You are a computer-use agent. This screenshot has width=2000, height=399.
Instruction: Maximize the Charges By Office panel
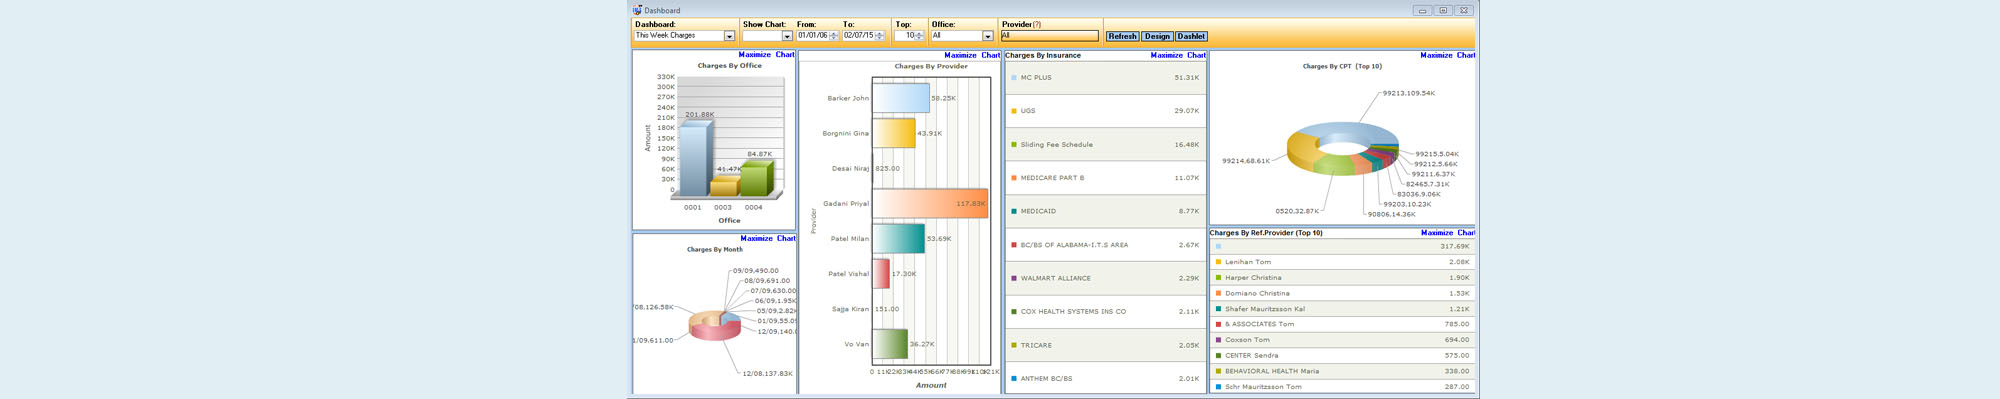point(754,55)
